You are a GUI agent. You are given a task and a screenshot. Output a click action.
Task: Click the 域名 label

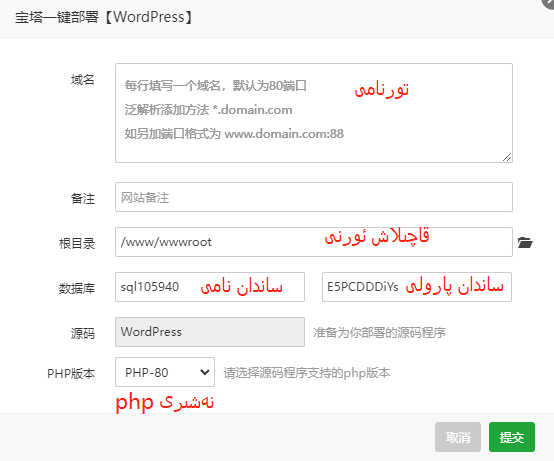click(x=83, y=80)
